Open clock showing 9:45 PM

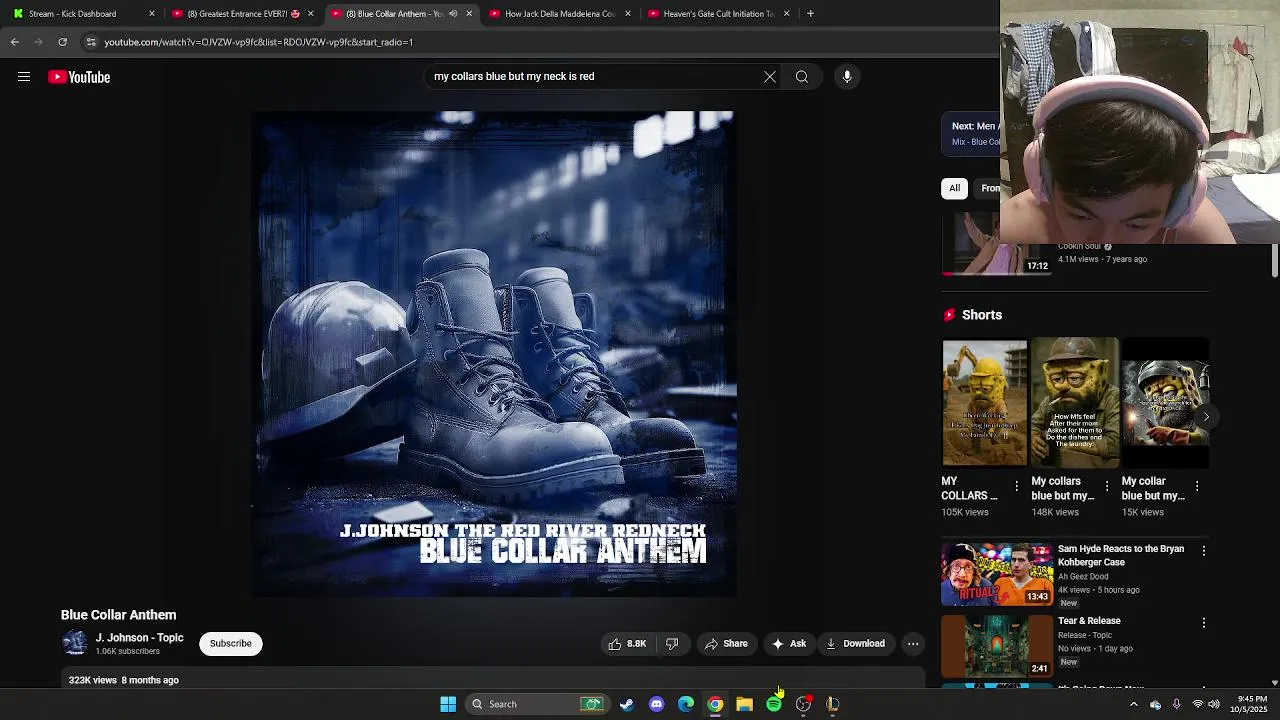tap(1251, 704)
